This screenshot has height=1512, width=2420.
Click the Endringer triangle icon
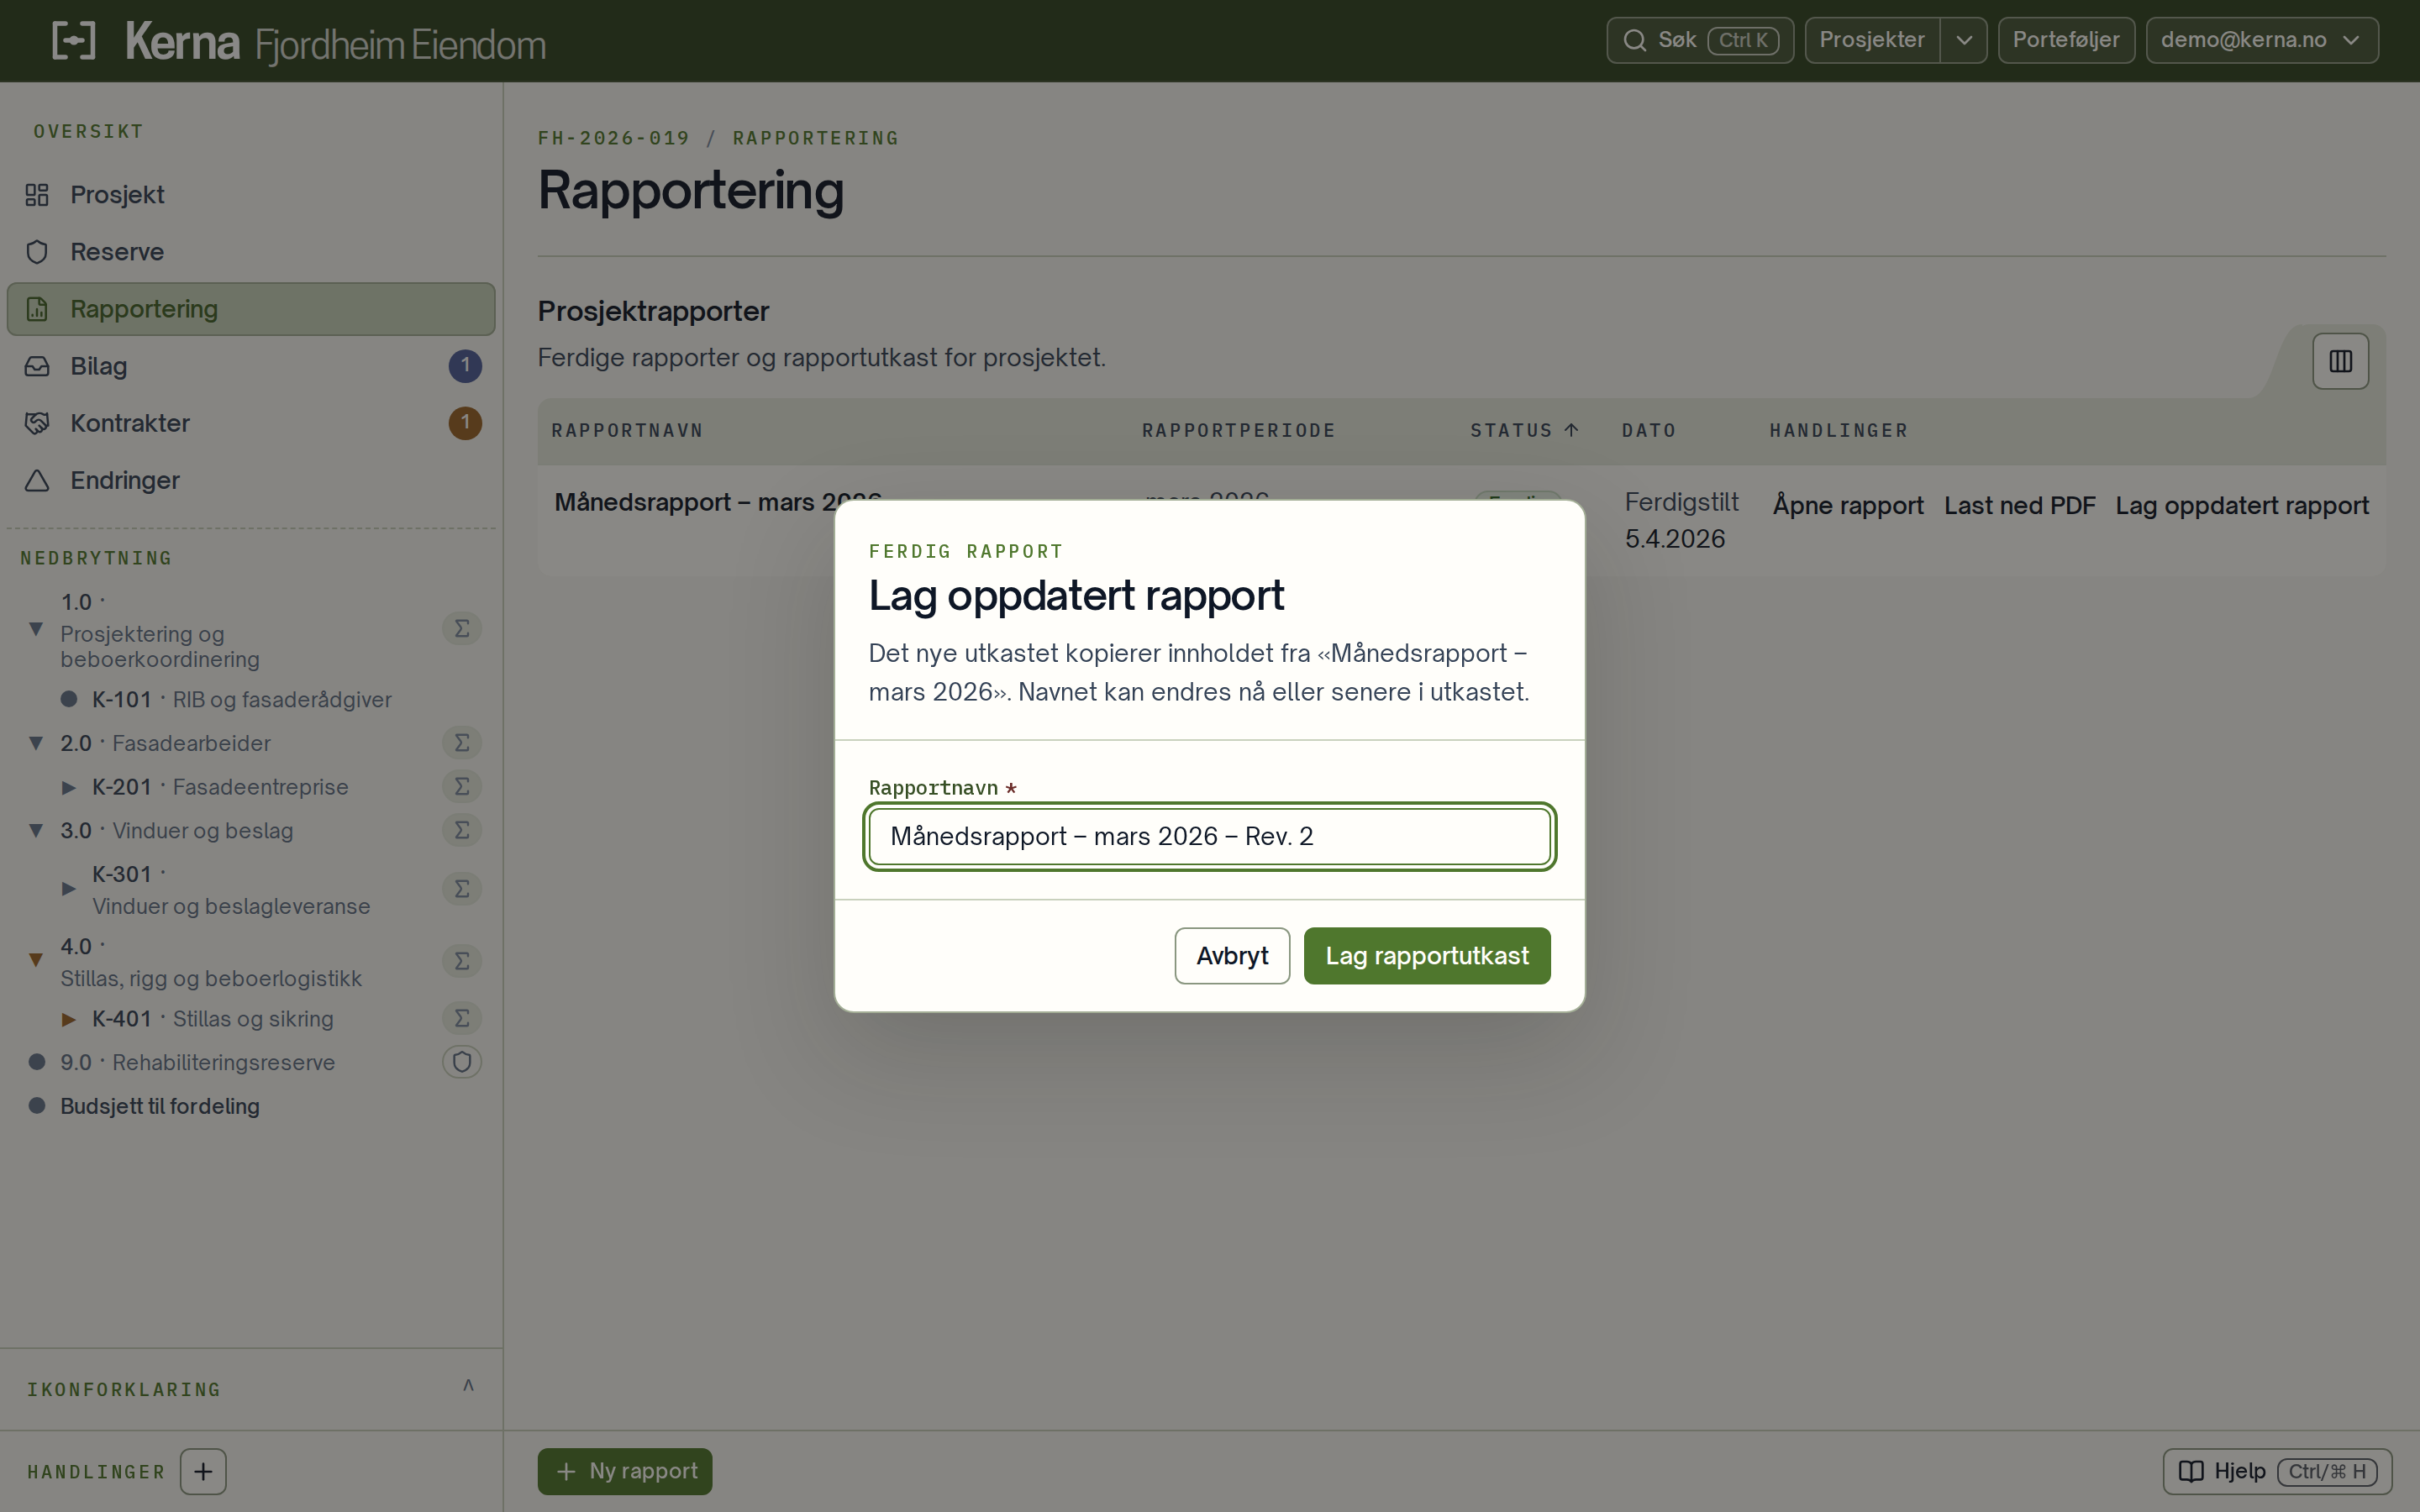pyautogui.click(x=37, y=480)
